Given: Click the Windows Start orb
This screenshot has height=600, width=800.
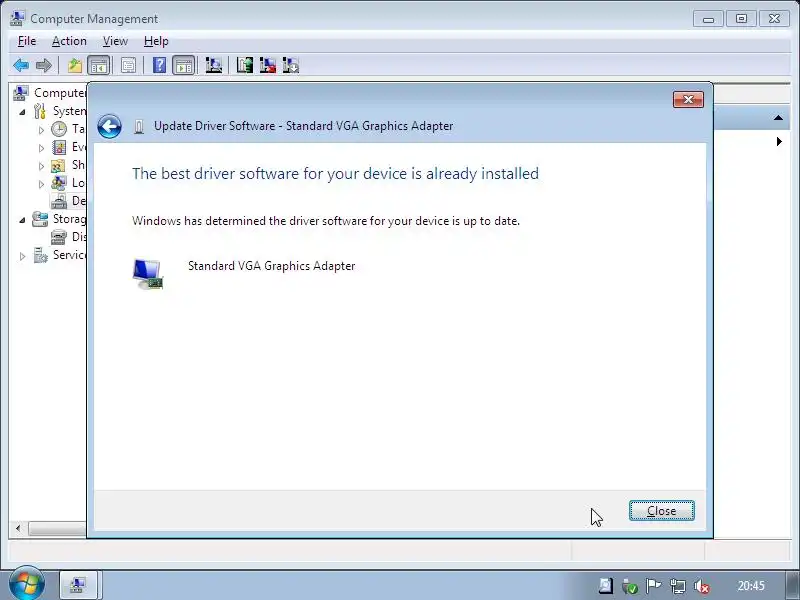Looking at the screenshot, I should click(x=26, y=584).
